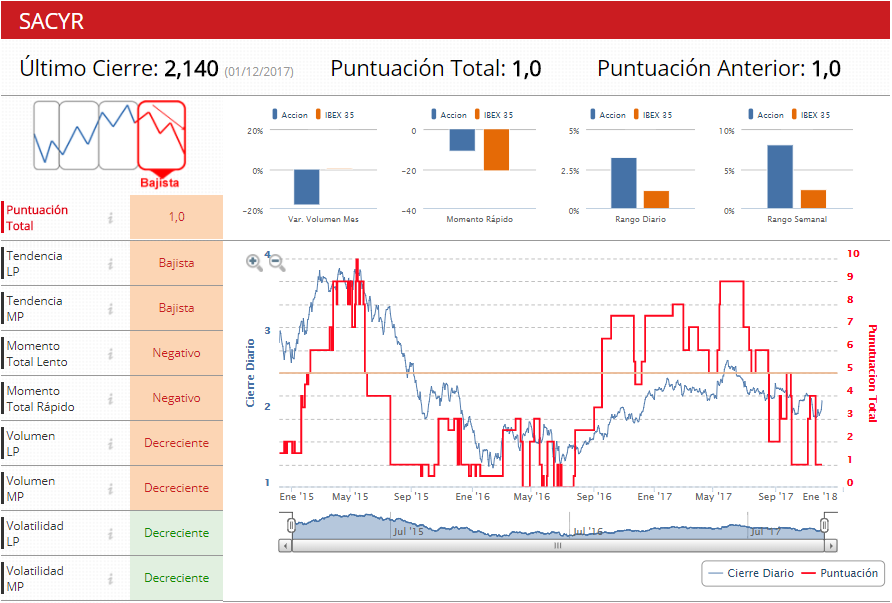
Task: Open info icon for Momento Total Rápido
Action: pyautogui.click(x=110, y=398)
